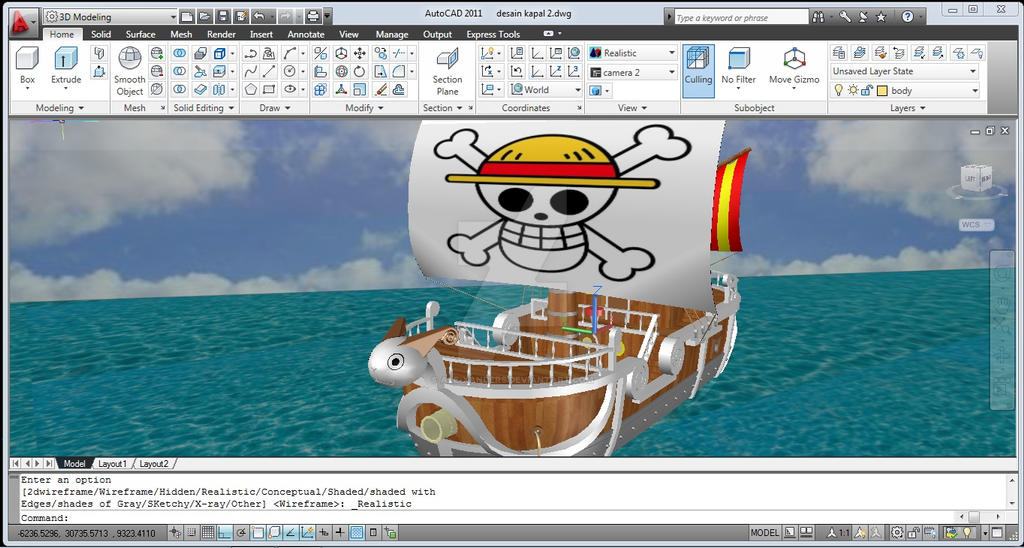Switch to the Layout2 tab

pyautogui.click(x=154, y=463)
